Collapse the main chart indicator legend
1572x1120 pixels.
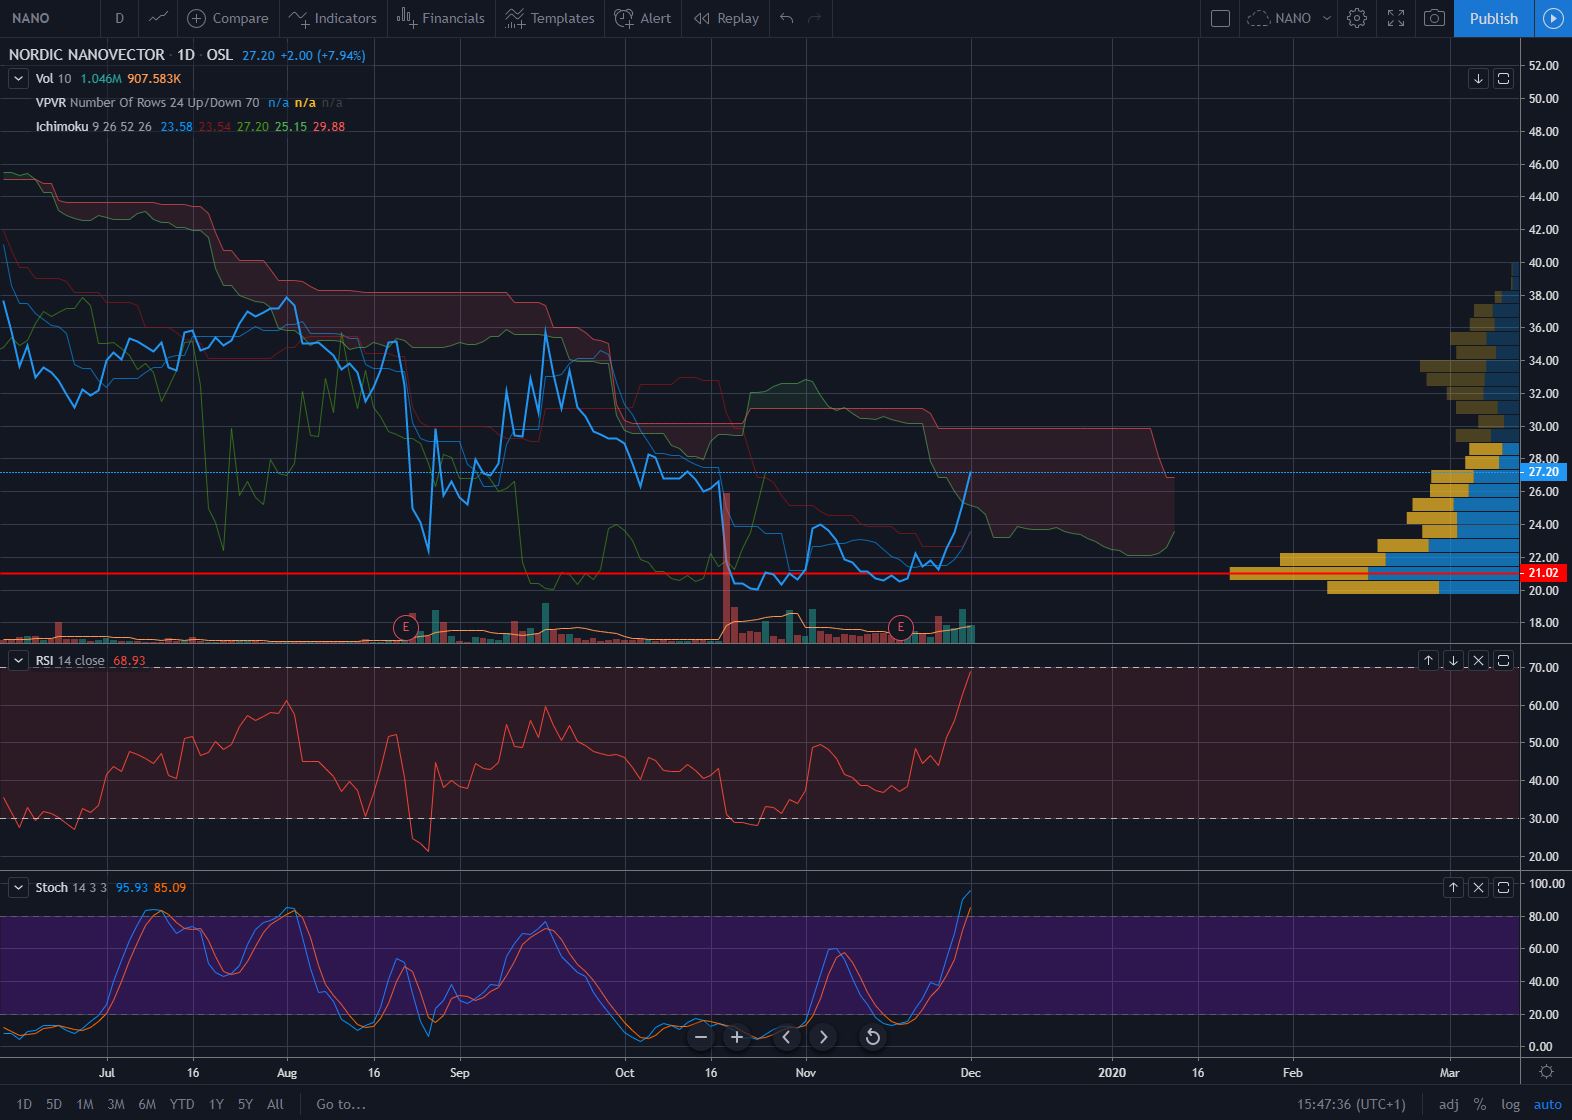point(18,78)
